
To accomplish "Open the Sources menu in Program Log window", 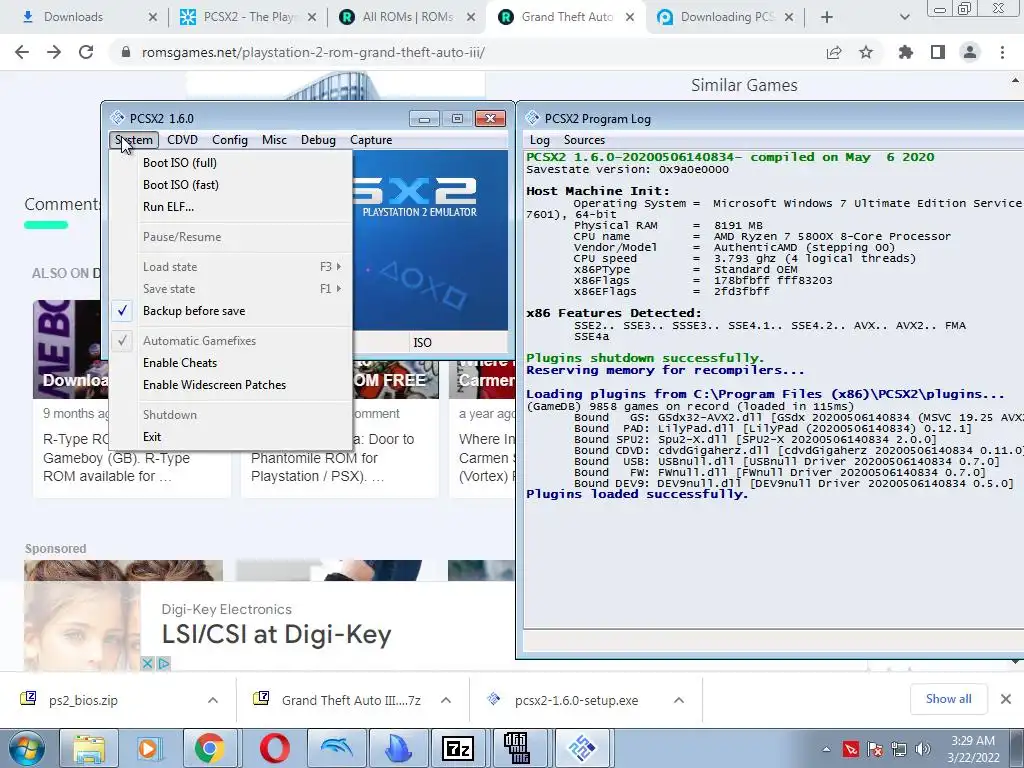I will (x=584, y=140).
